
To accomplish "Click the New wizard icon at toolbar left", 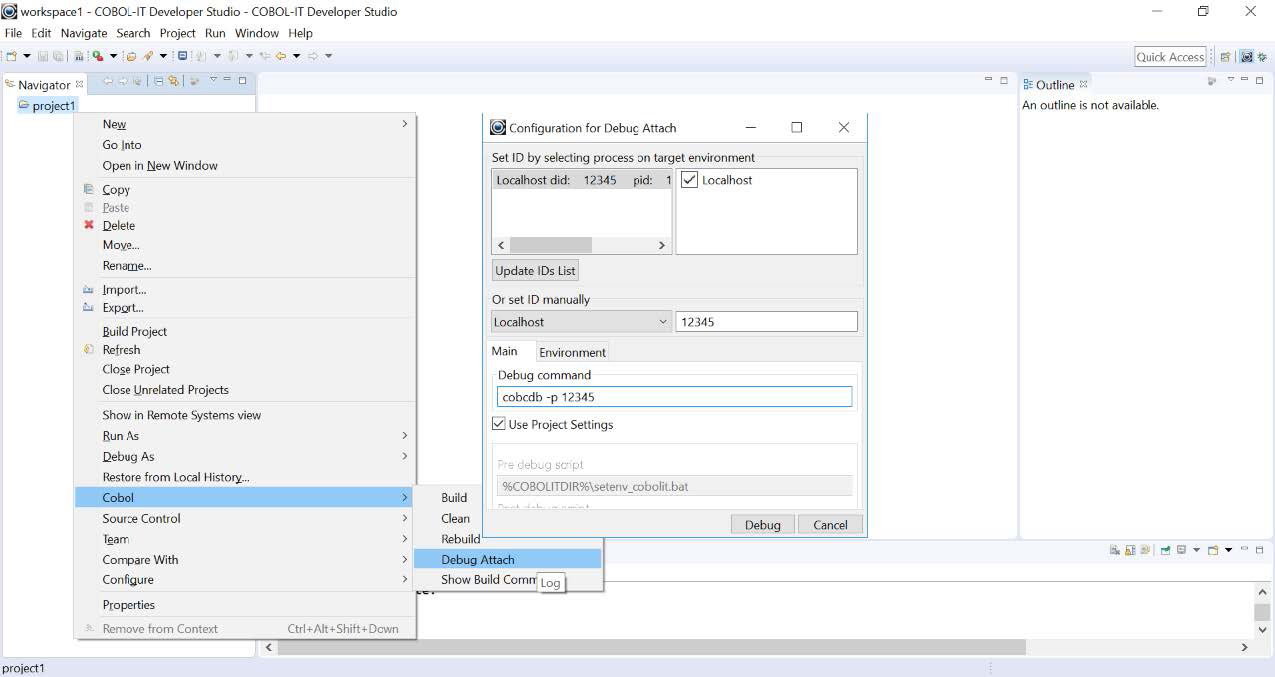I will point(13,56).
